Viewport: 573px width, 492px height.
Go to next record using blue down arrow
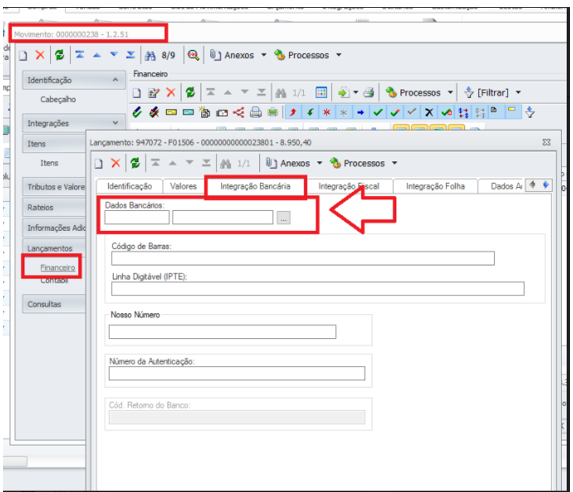114,55
